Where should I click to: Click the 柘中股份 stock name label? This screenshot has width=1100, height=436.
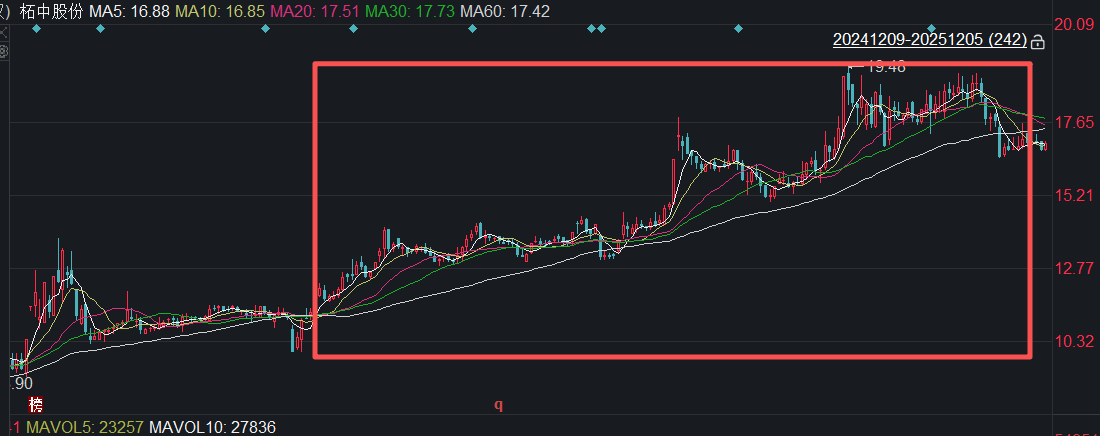pos(47,10)
